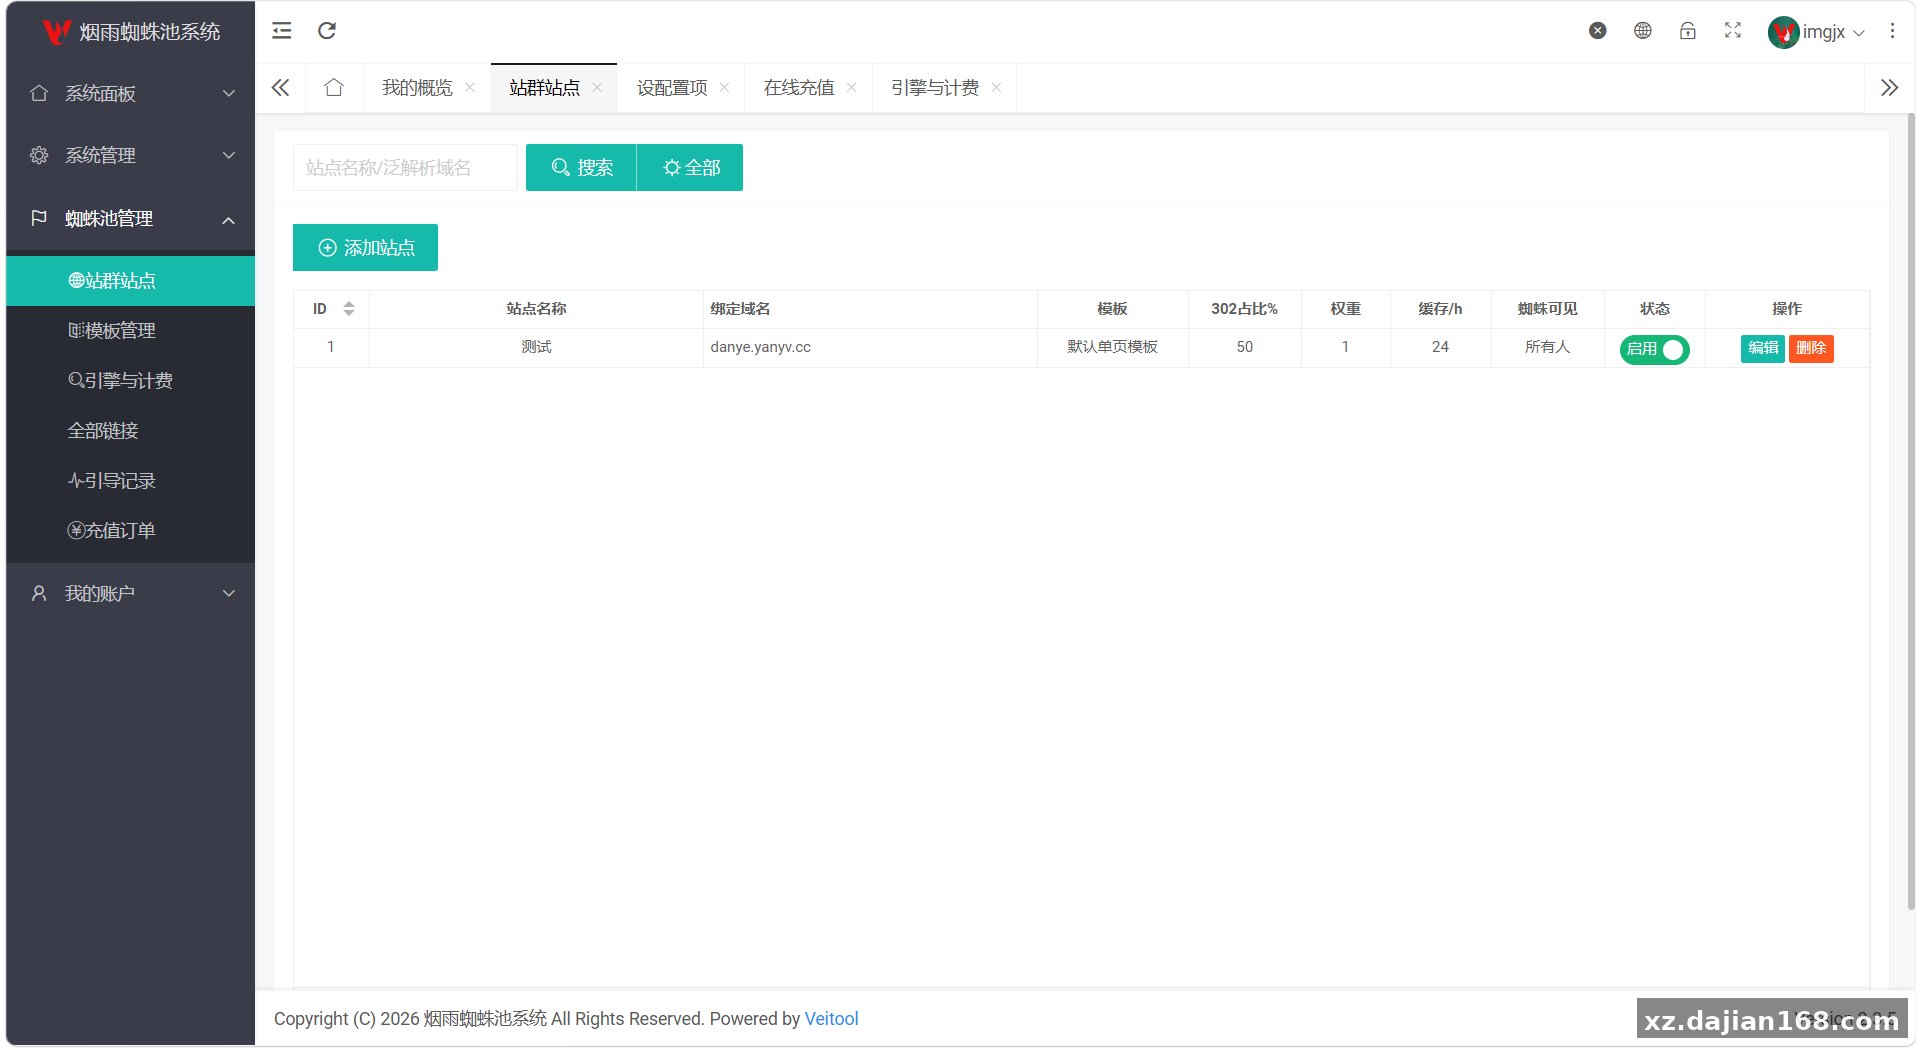
Task: Click the imgjx user avatar
Action: pyautogui.click(x=1783, y=32)
